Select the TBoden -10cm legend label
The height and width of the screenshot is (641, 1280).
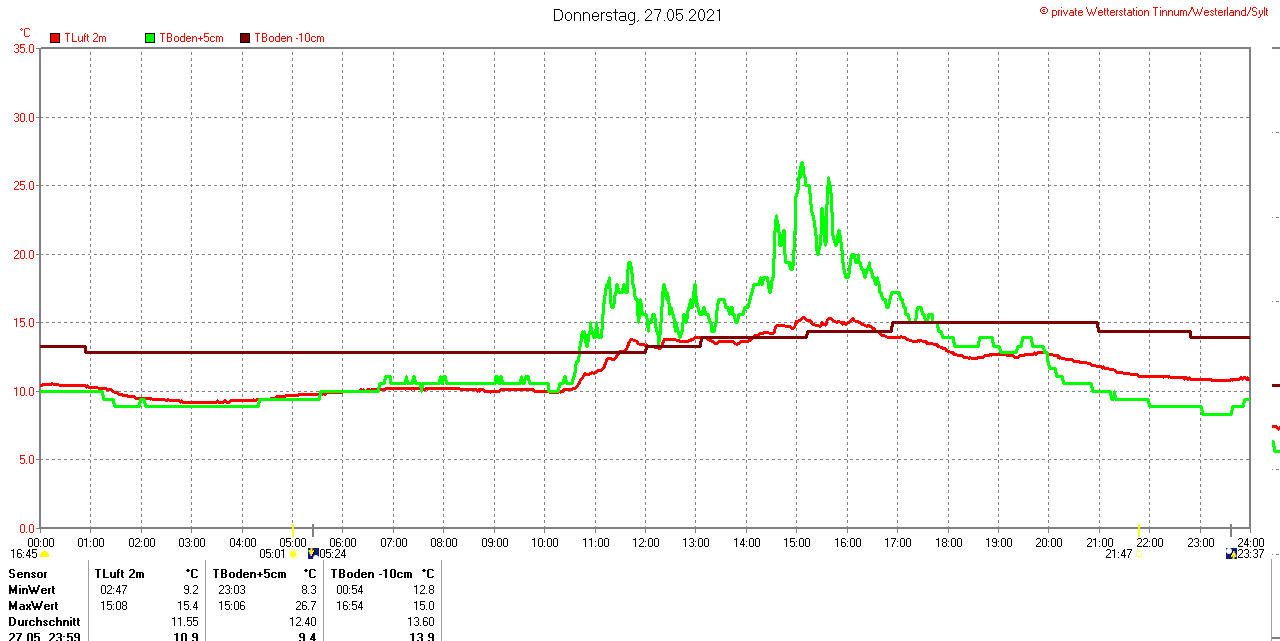[x=289, y=38]
